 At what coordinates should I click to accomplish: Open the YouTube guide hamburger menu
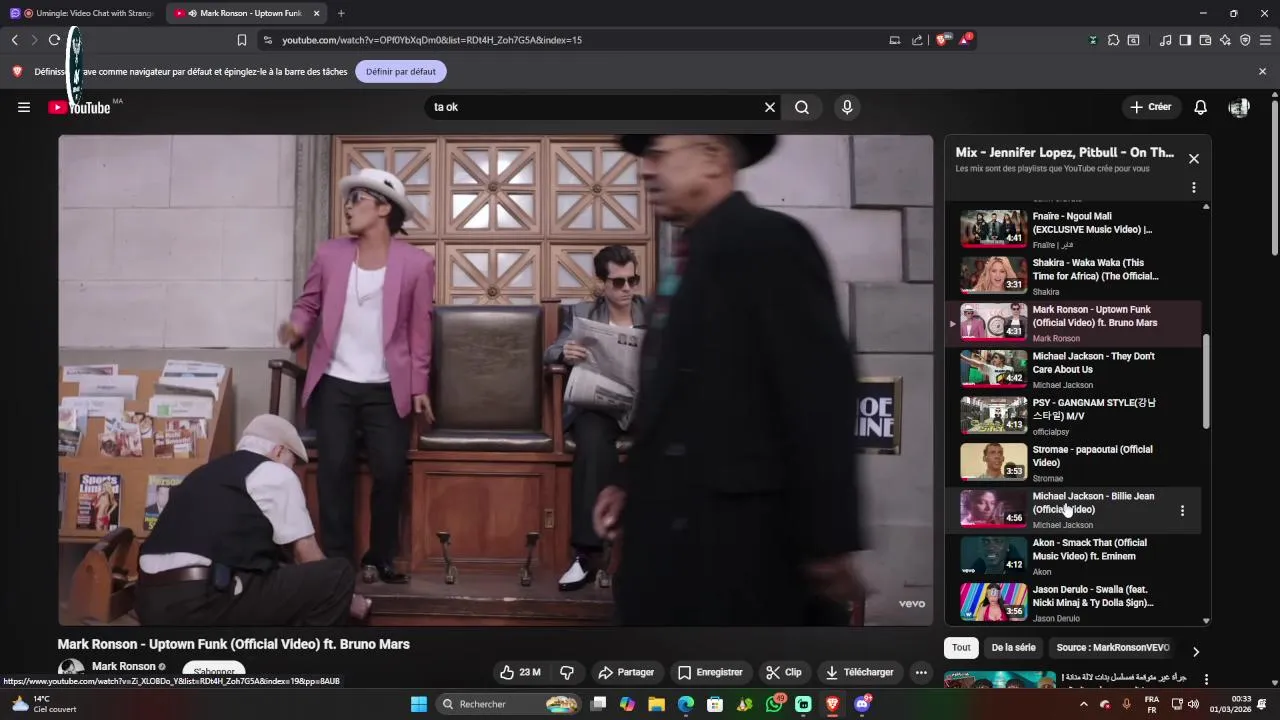tap(24, 107)
